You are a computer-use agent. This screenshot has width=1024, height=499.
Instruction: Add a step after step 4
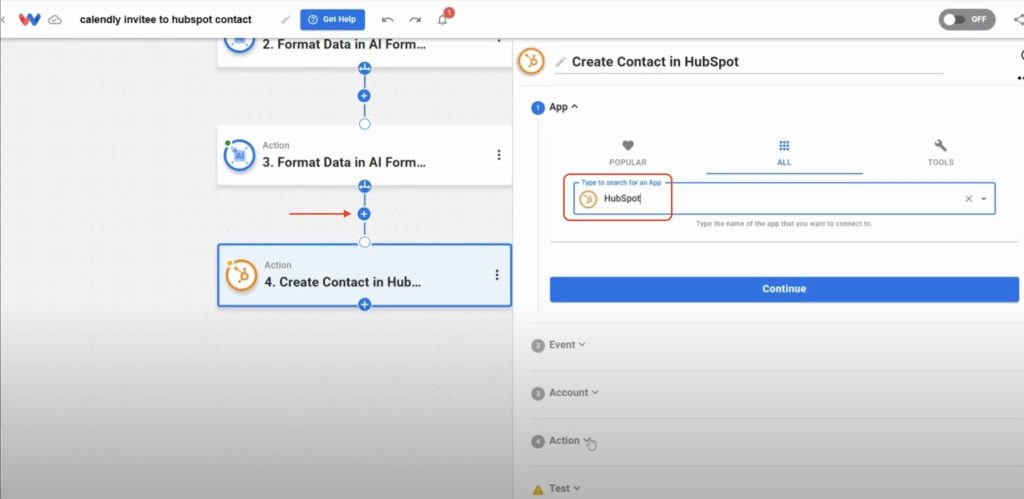click(x=364, y=304)
